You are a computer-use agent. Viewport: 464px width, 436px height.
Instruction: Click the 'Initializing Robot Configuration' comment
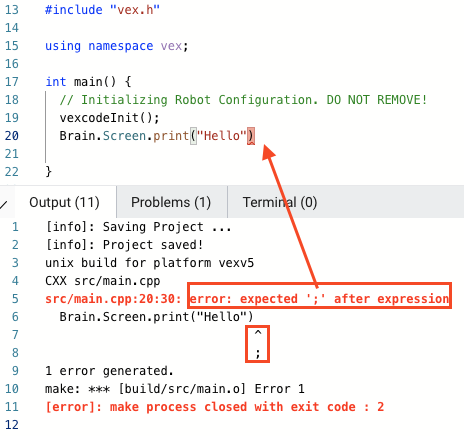[243, 100]
